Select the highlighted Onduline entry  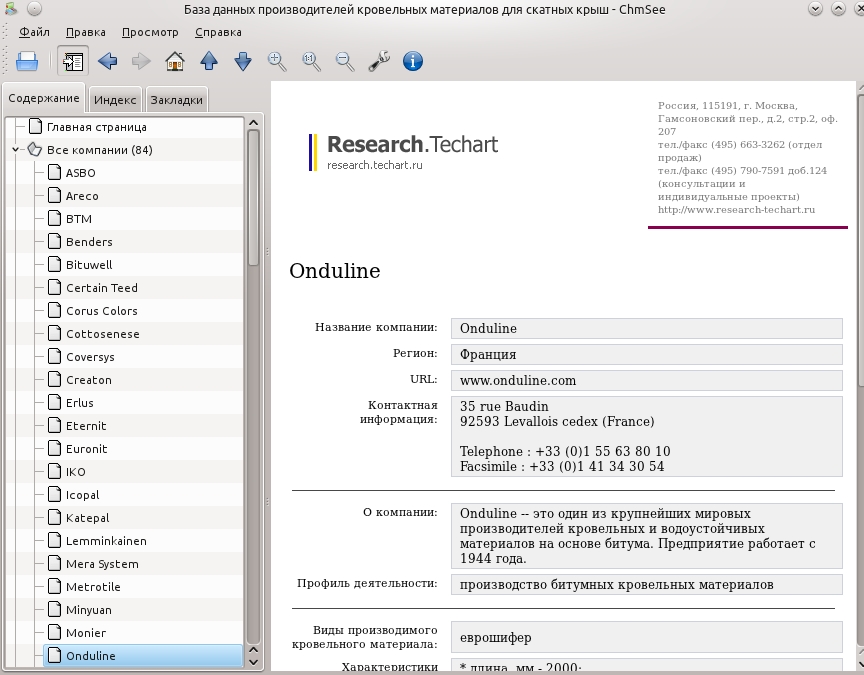coord(143,656)
